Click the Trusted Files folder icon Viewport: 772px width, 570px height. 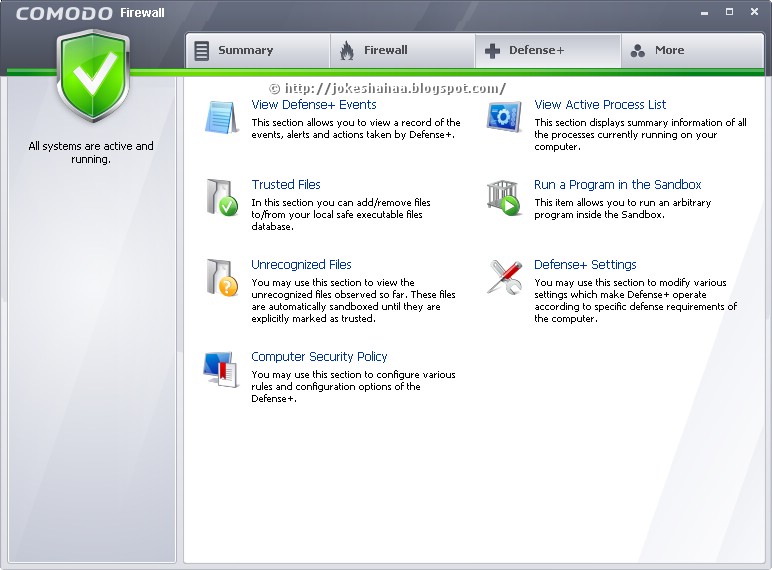click(x=222, y=197)
